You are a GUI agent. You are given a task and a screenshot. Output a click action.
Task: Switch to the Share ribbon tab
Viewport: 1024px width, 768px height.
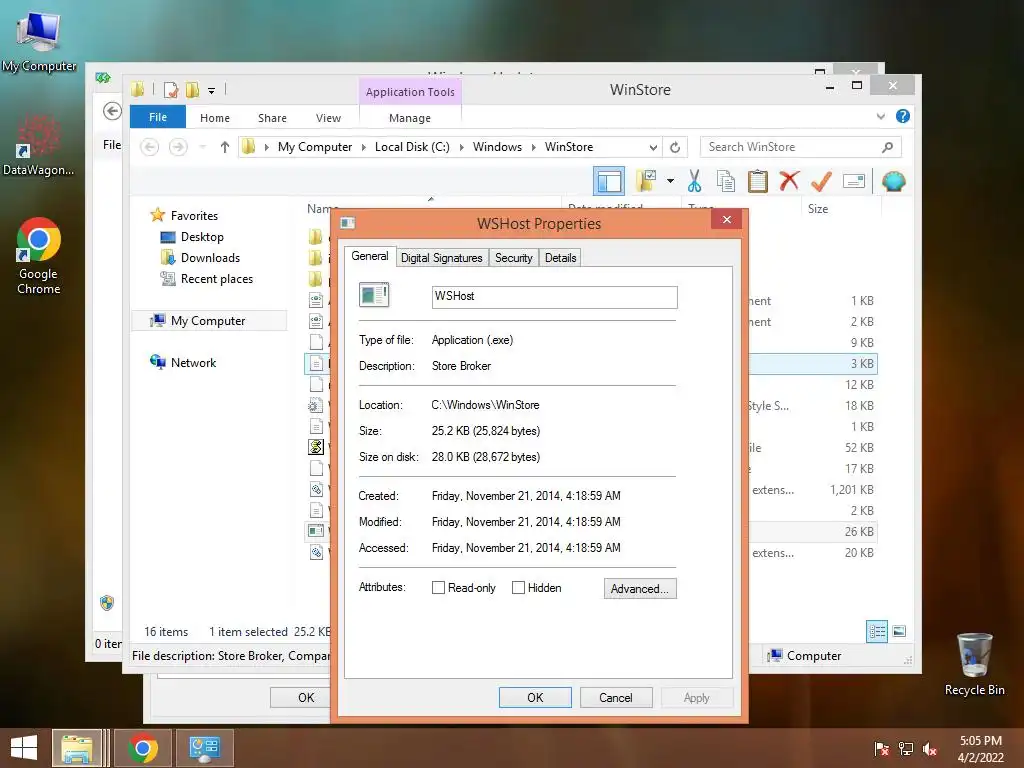[272, 118]
